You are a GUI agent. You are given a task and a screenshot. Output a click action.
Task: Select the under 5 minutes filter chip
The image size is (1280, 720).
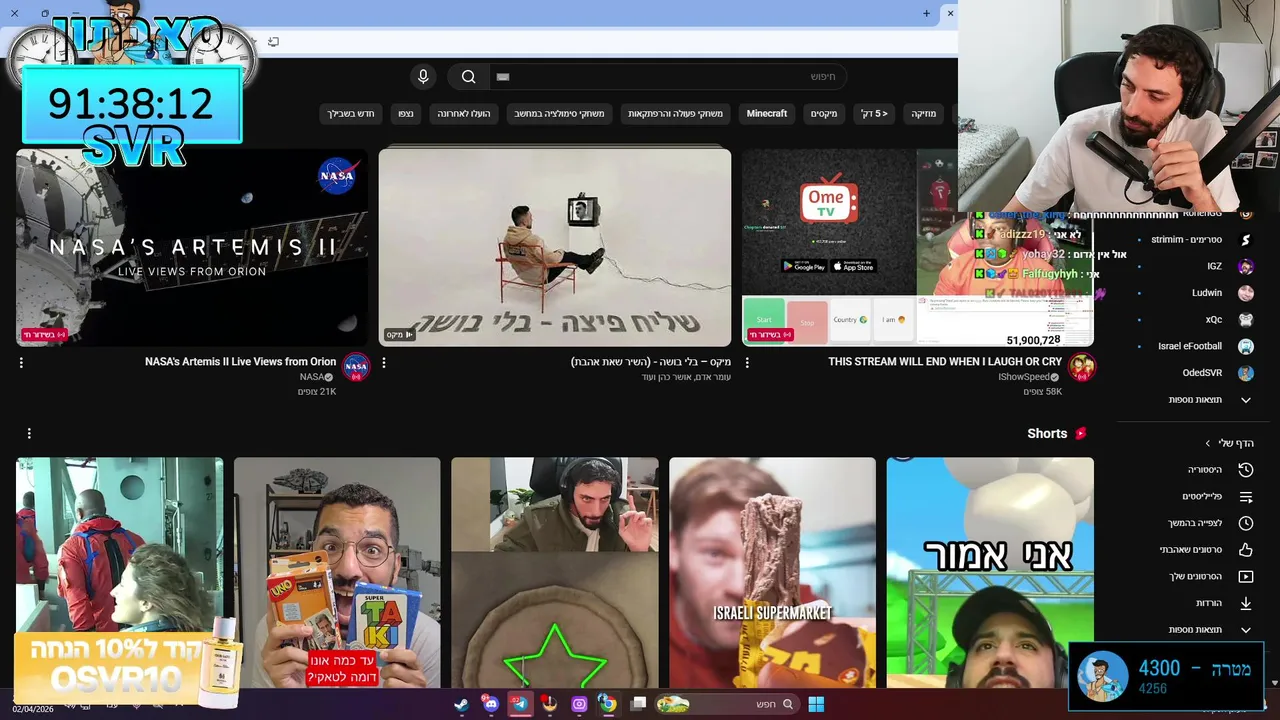pyautogui.click(x=875, y=114)
